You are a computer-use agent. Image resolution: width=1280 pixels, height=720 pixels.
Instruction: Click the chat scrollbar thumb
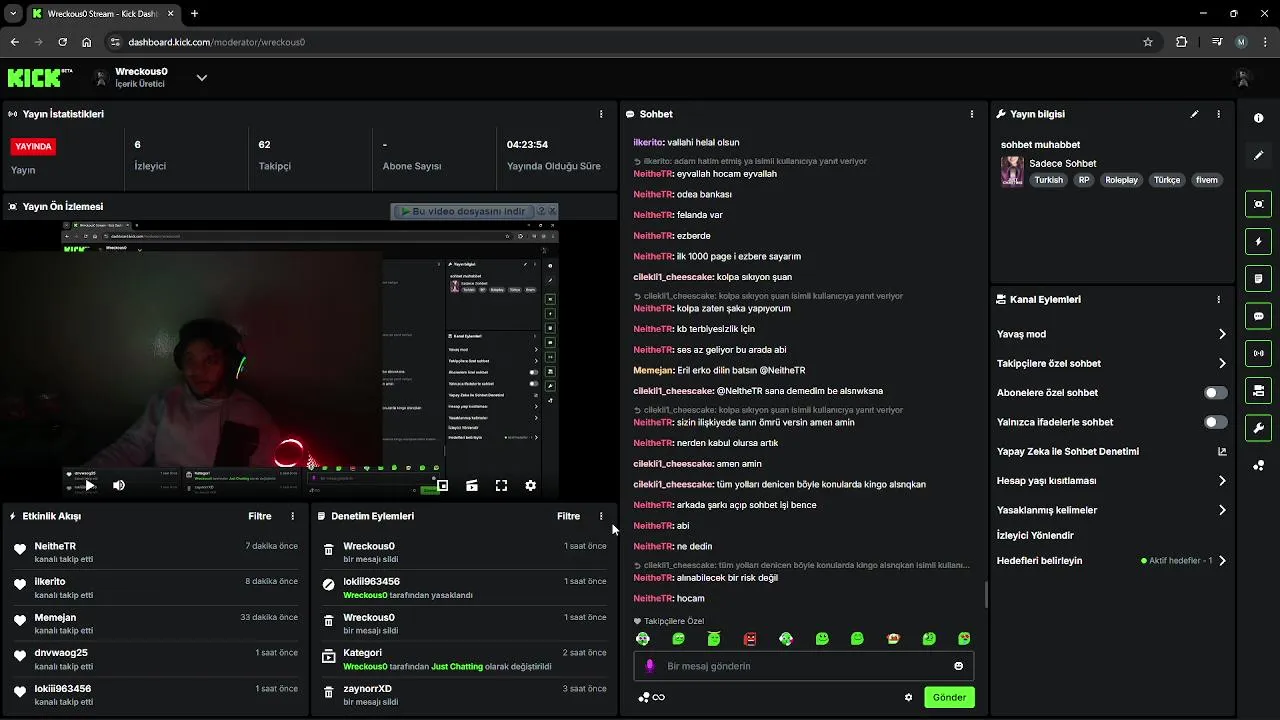click(986, 595)
